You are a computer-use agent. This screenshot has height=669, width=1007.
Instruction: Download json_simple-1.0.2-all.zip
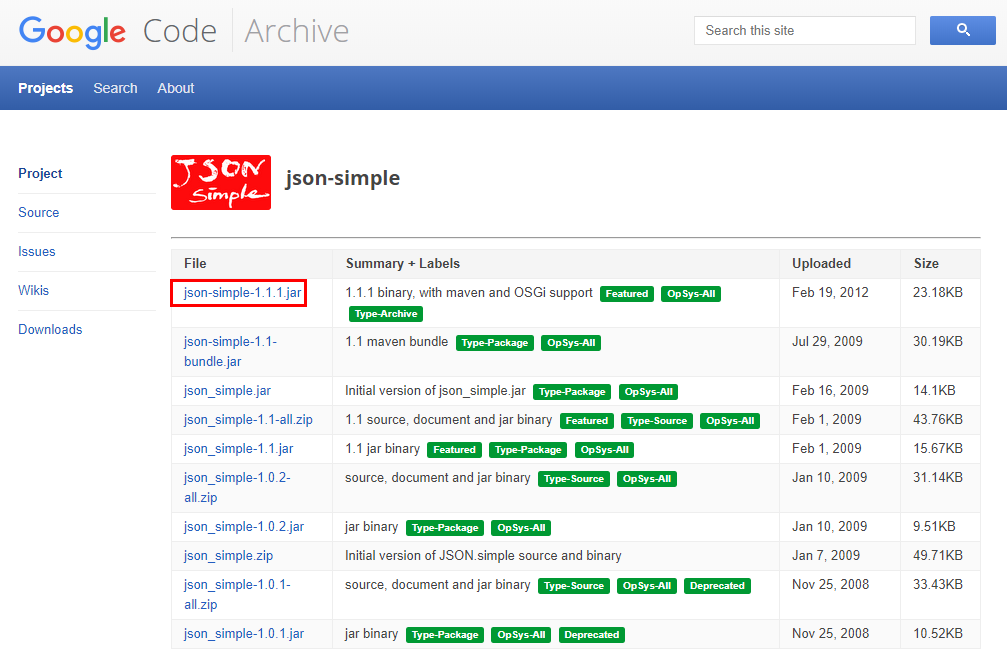coord(237,487)
